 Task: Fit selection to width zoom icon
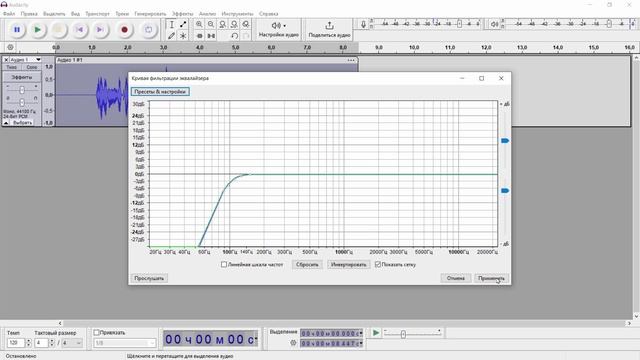coord(222,24)
